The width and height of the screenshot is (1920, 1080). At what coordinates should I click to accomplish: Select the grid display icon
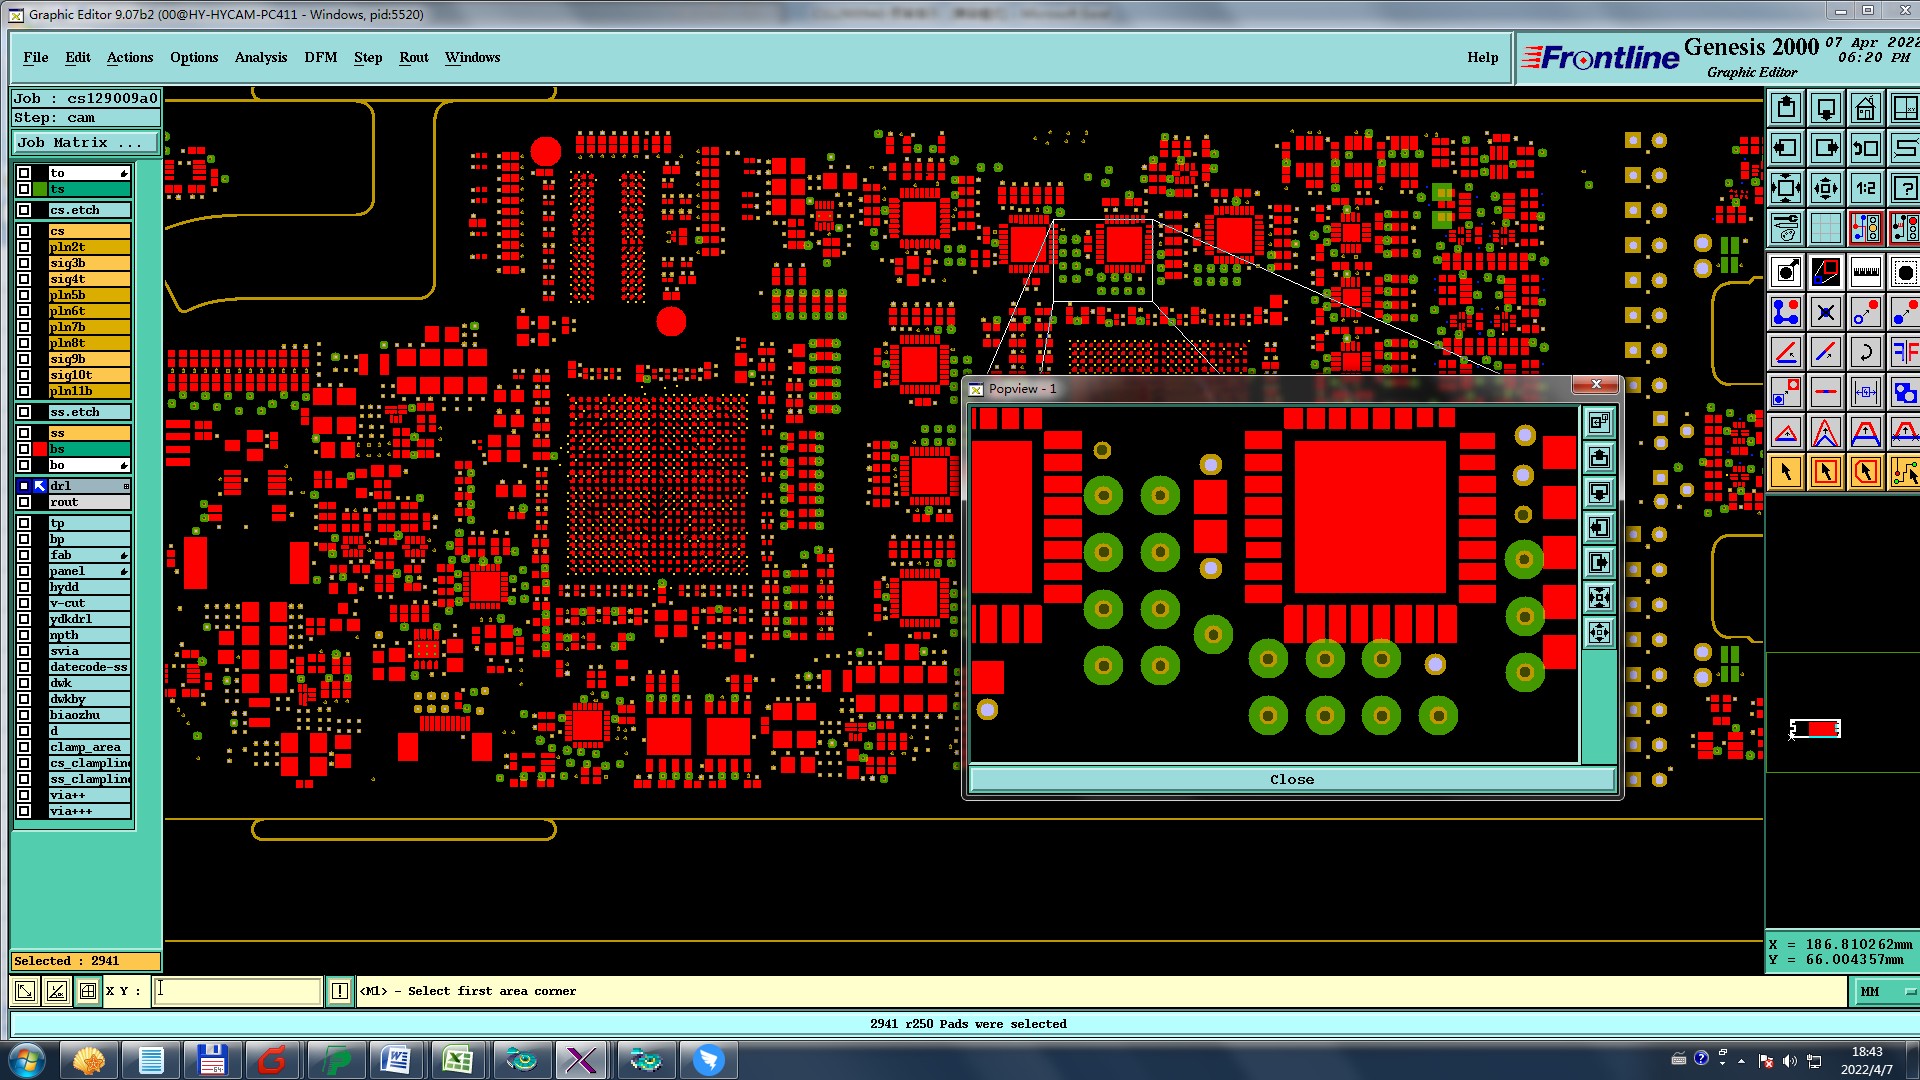(x=1825, y=228)
